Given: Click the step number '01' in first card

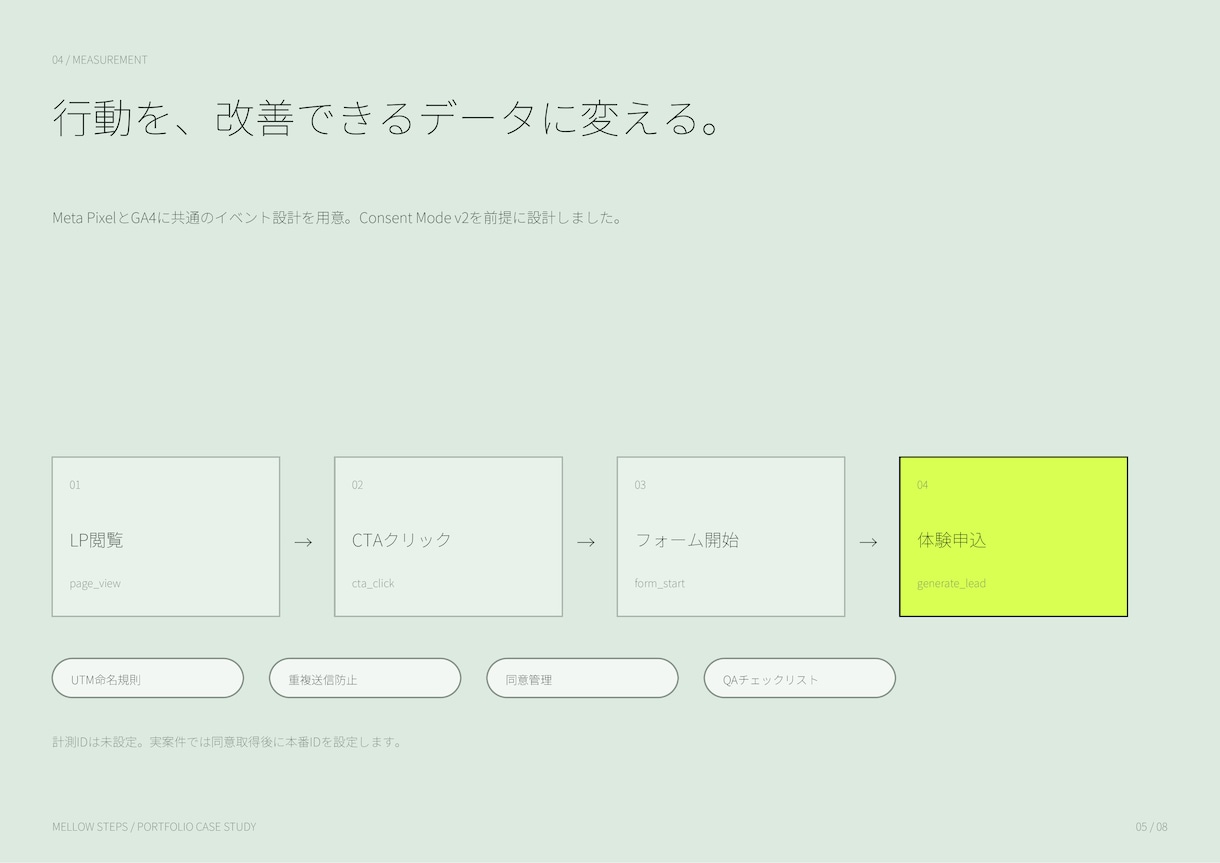Looking at the screenshot, I should tap(75, 485).
